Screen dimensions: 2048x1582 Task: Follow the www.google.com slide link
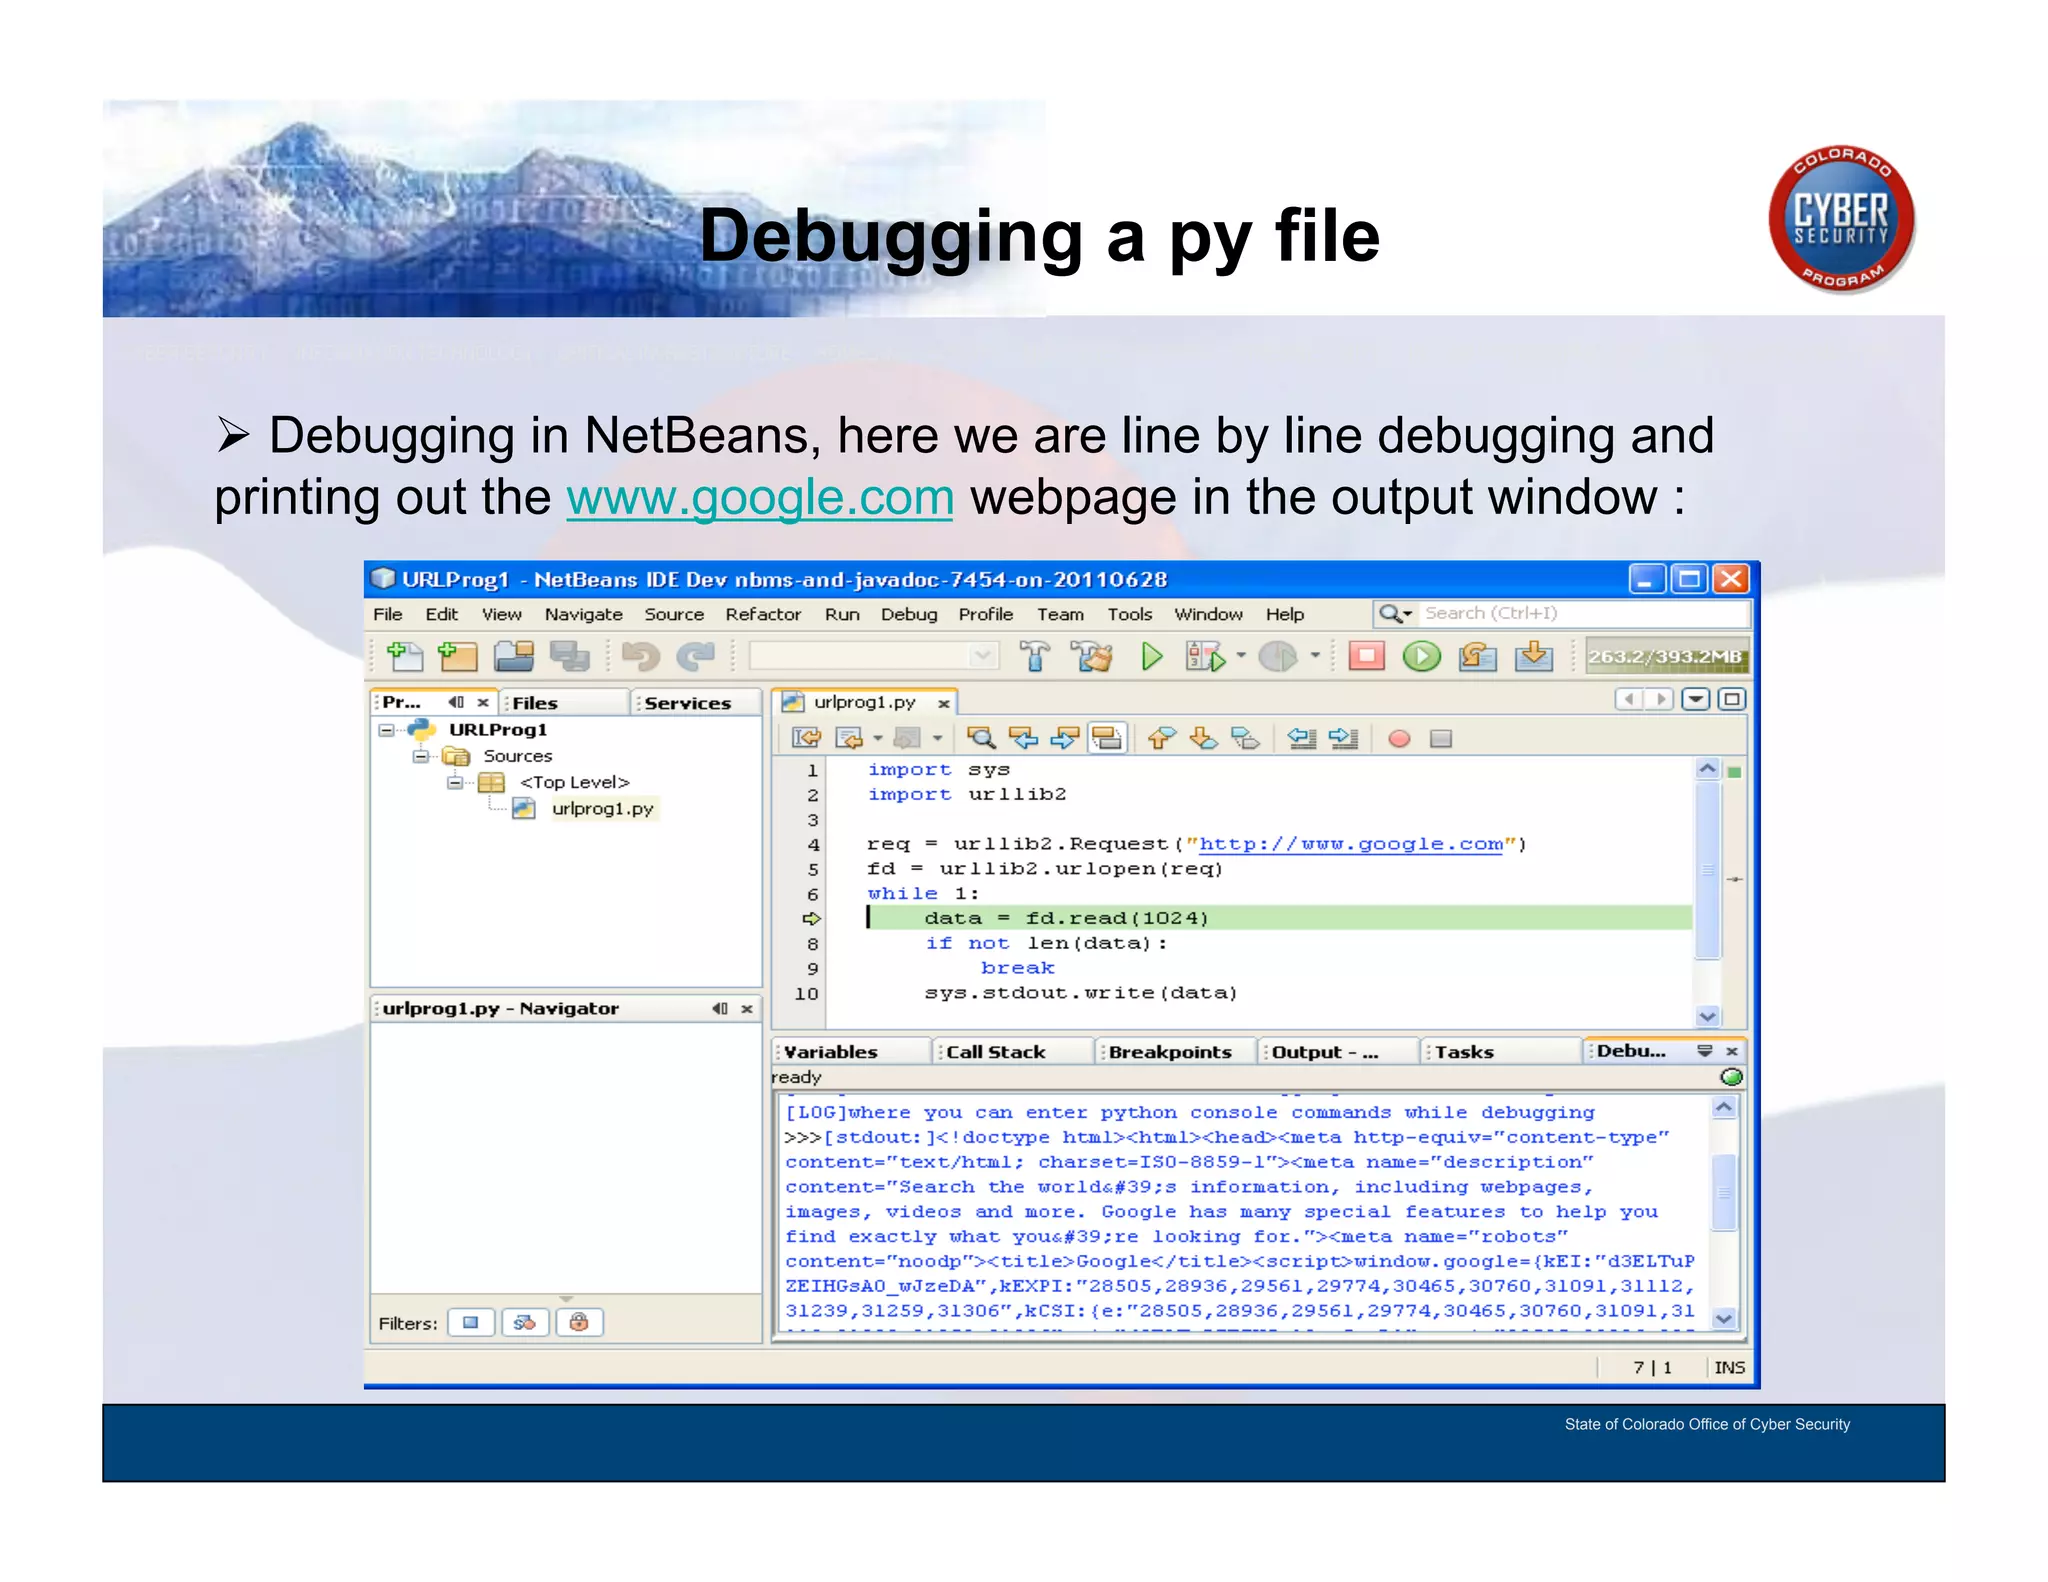click(760, 497)
